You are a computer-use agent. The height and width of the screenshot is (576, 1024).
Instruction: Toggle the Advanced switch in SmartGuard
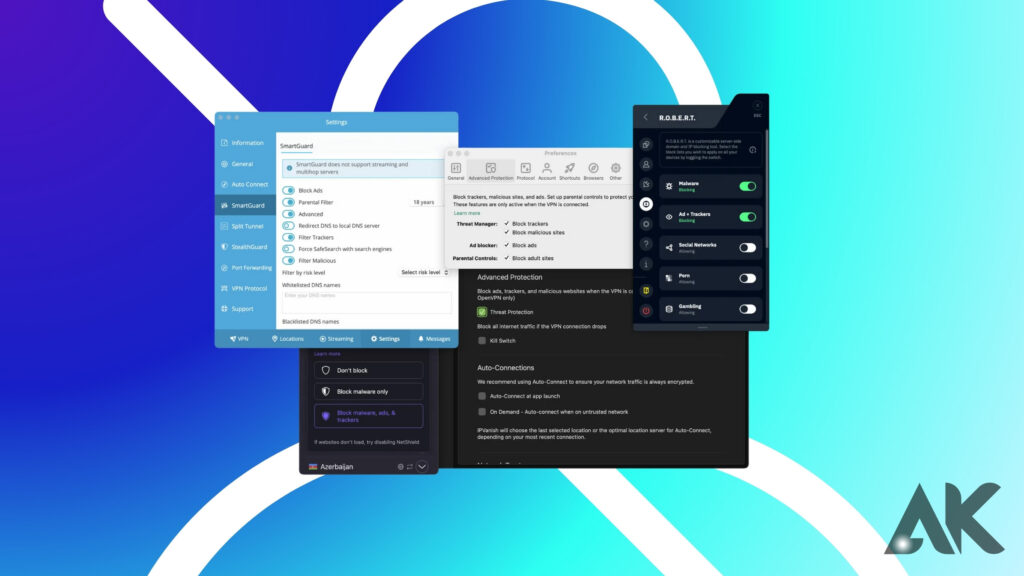coord(289,214)
